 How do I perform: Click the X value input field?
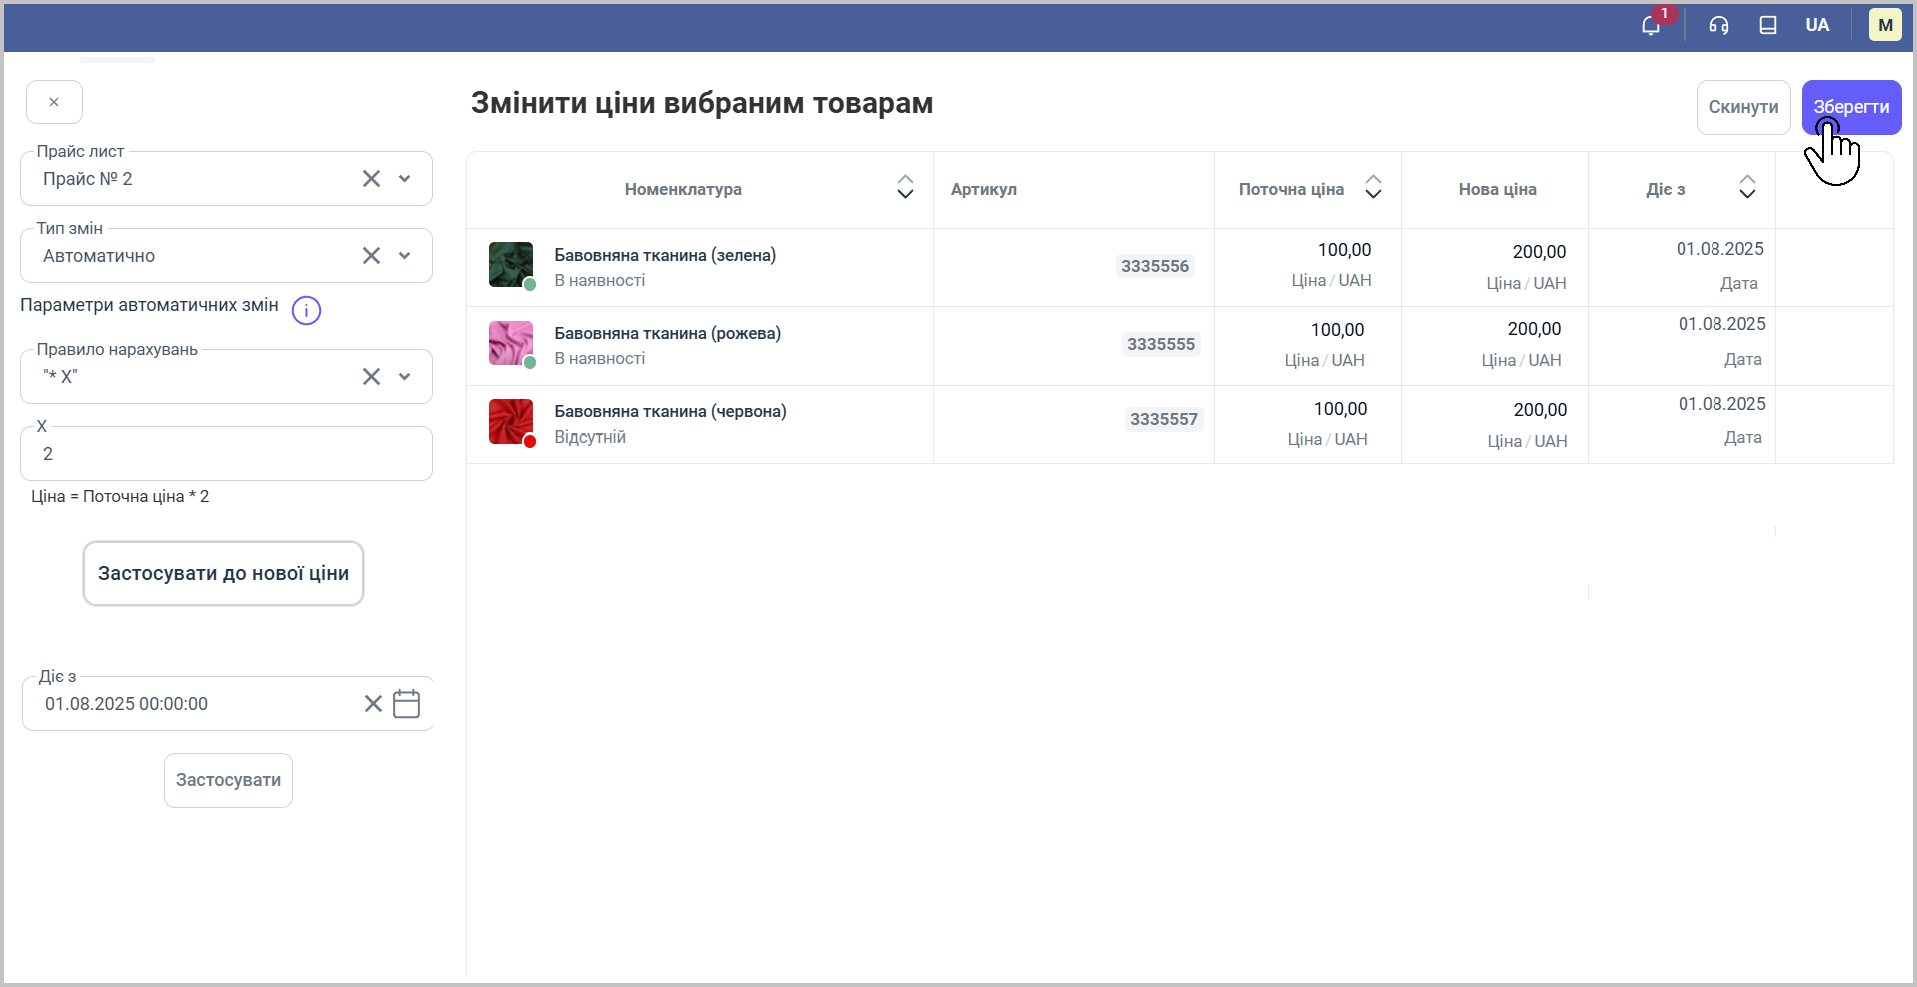click(226, 454)
